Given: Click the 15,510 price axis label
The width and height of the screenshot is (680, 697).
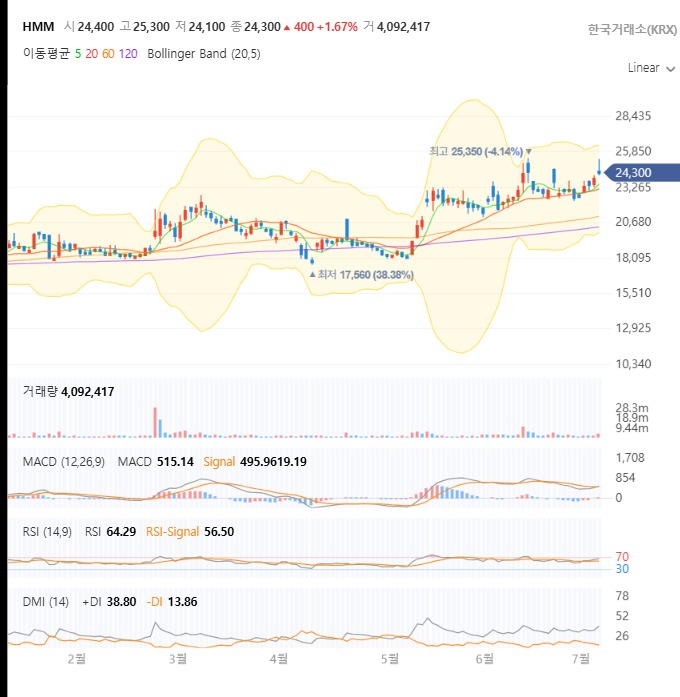Looking at the screenshot, I should coord(633,293).
